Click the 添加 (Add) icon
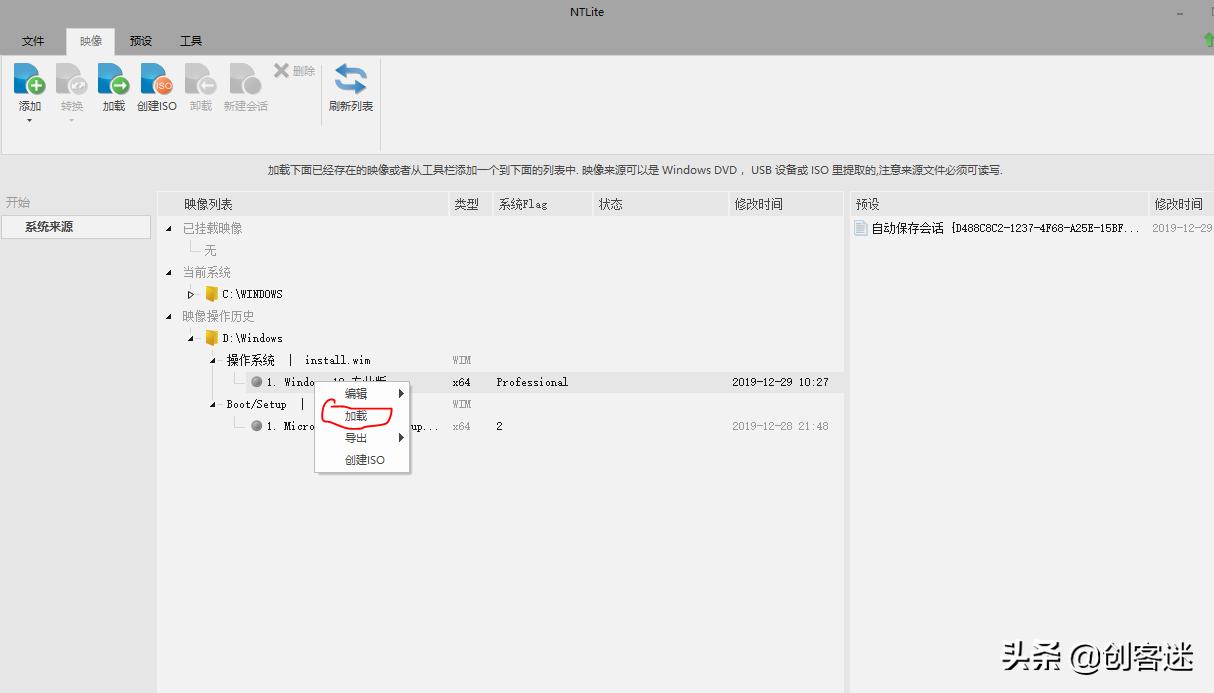This screenshot has width=1214, height=693. [x=29, y=90]
